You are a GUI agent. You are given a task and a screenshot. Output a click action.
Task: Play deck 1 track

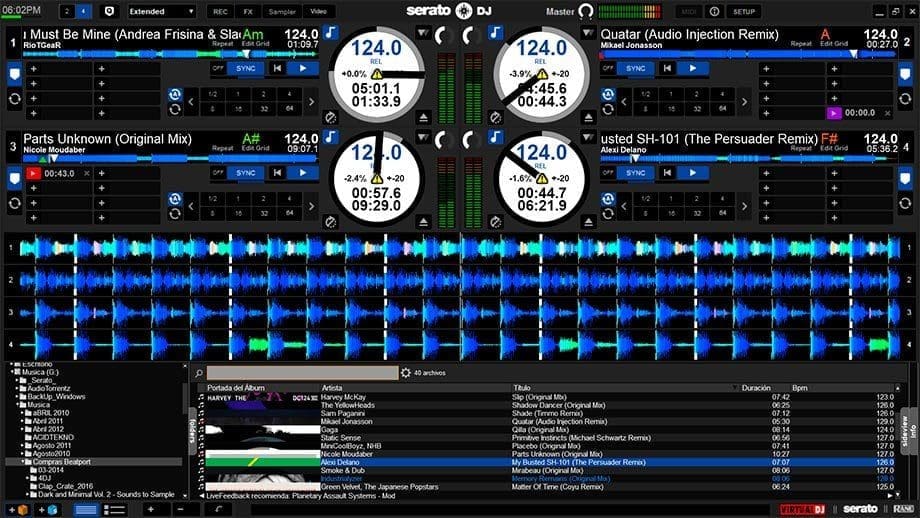(303, 68)
